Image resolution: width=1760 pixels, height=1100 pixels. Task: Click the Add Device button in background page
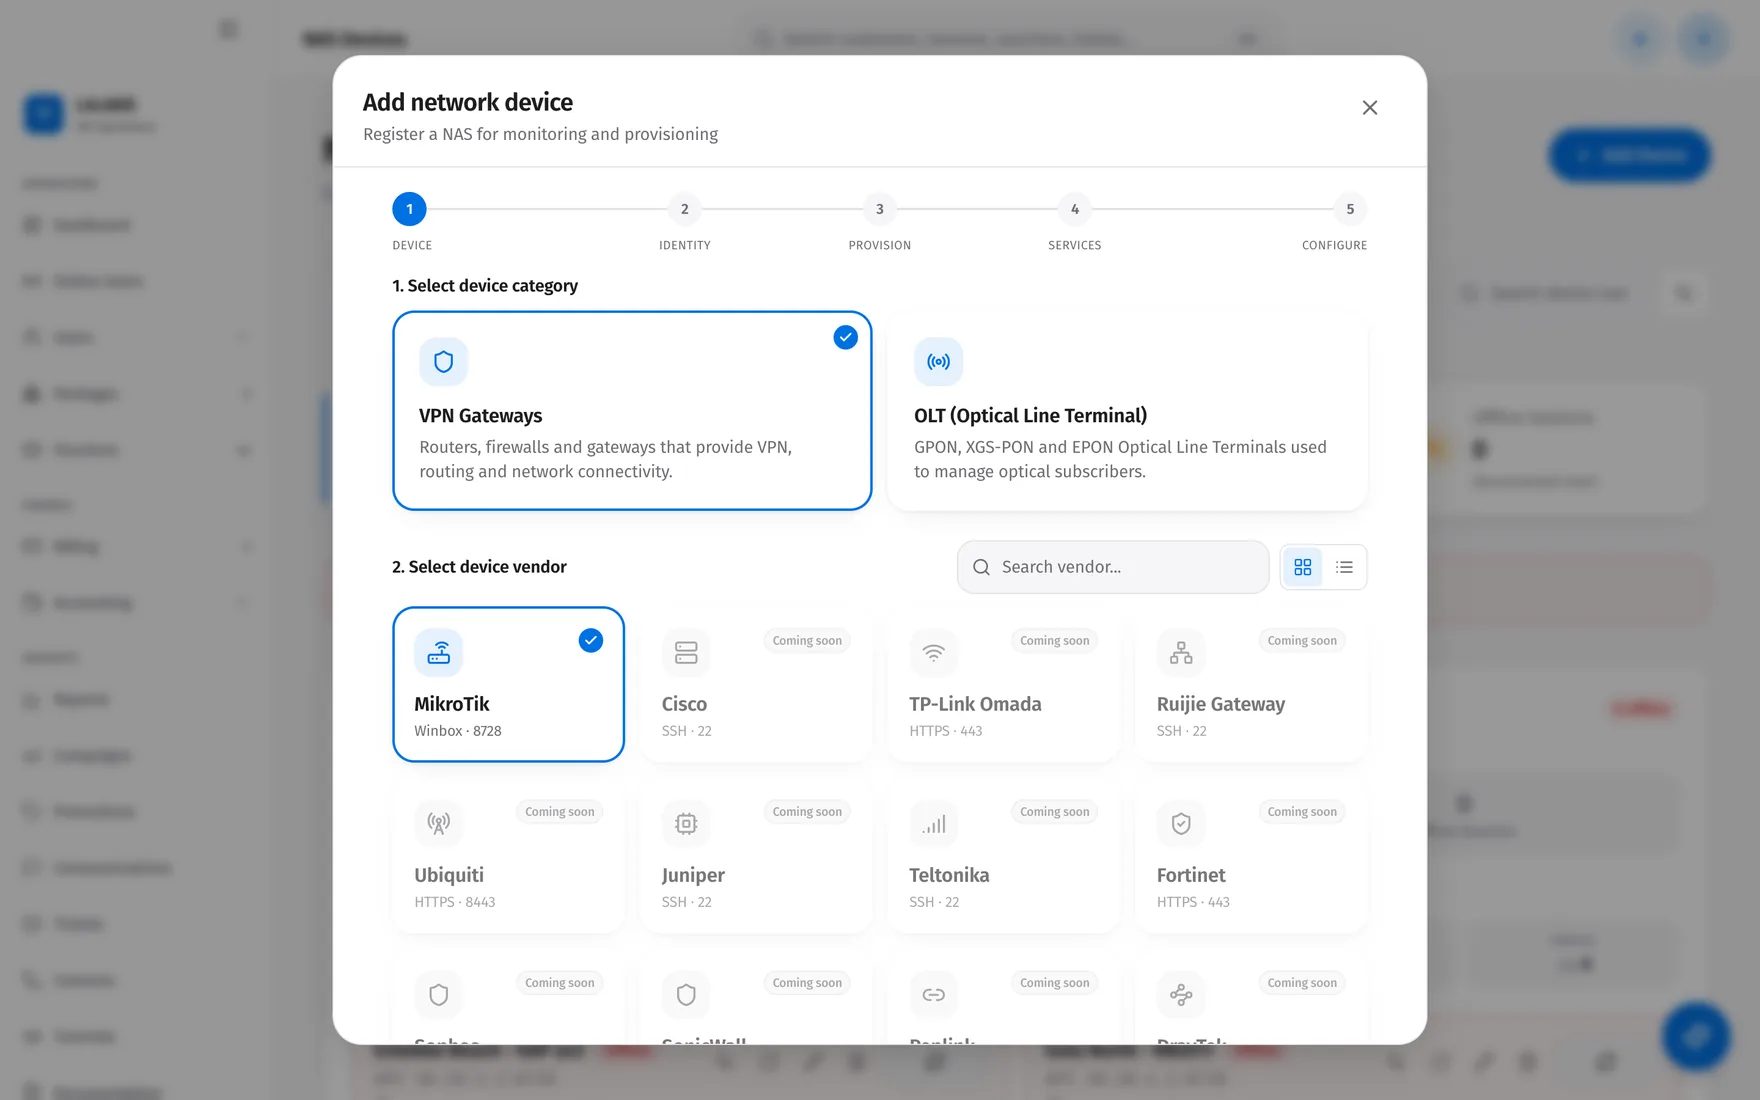click(1629, 155)
